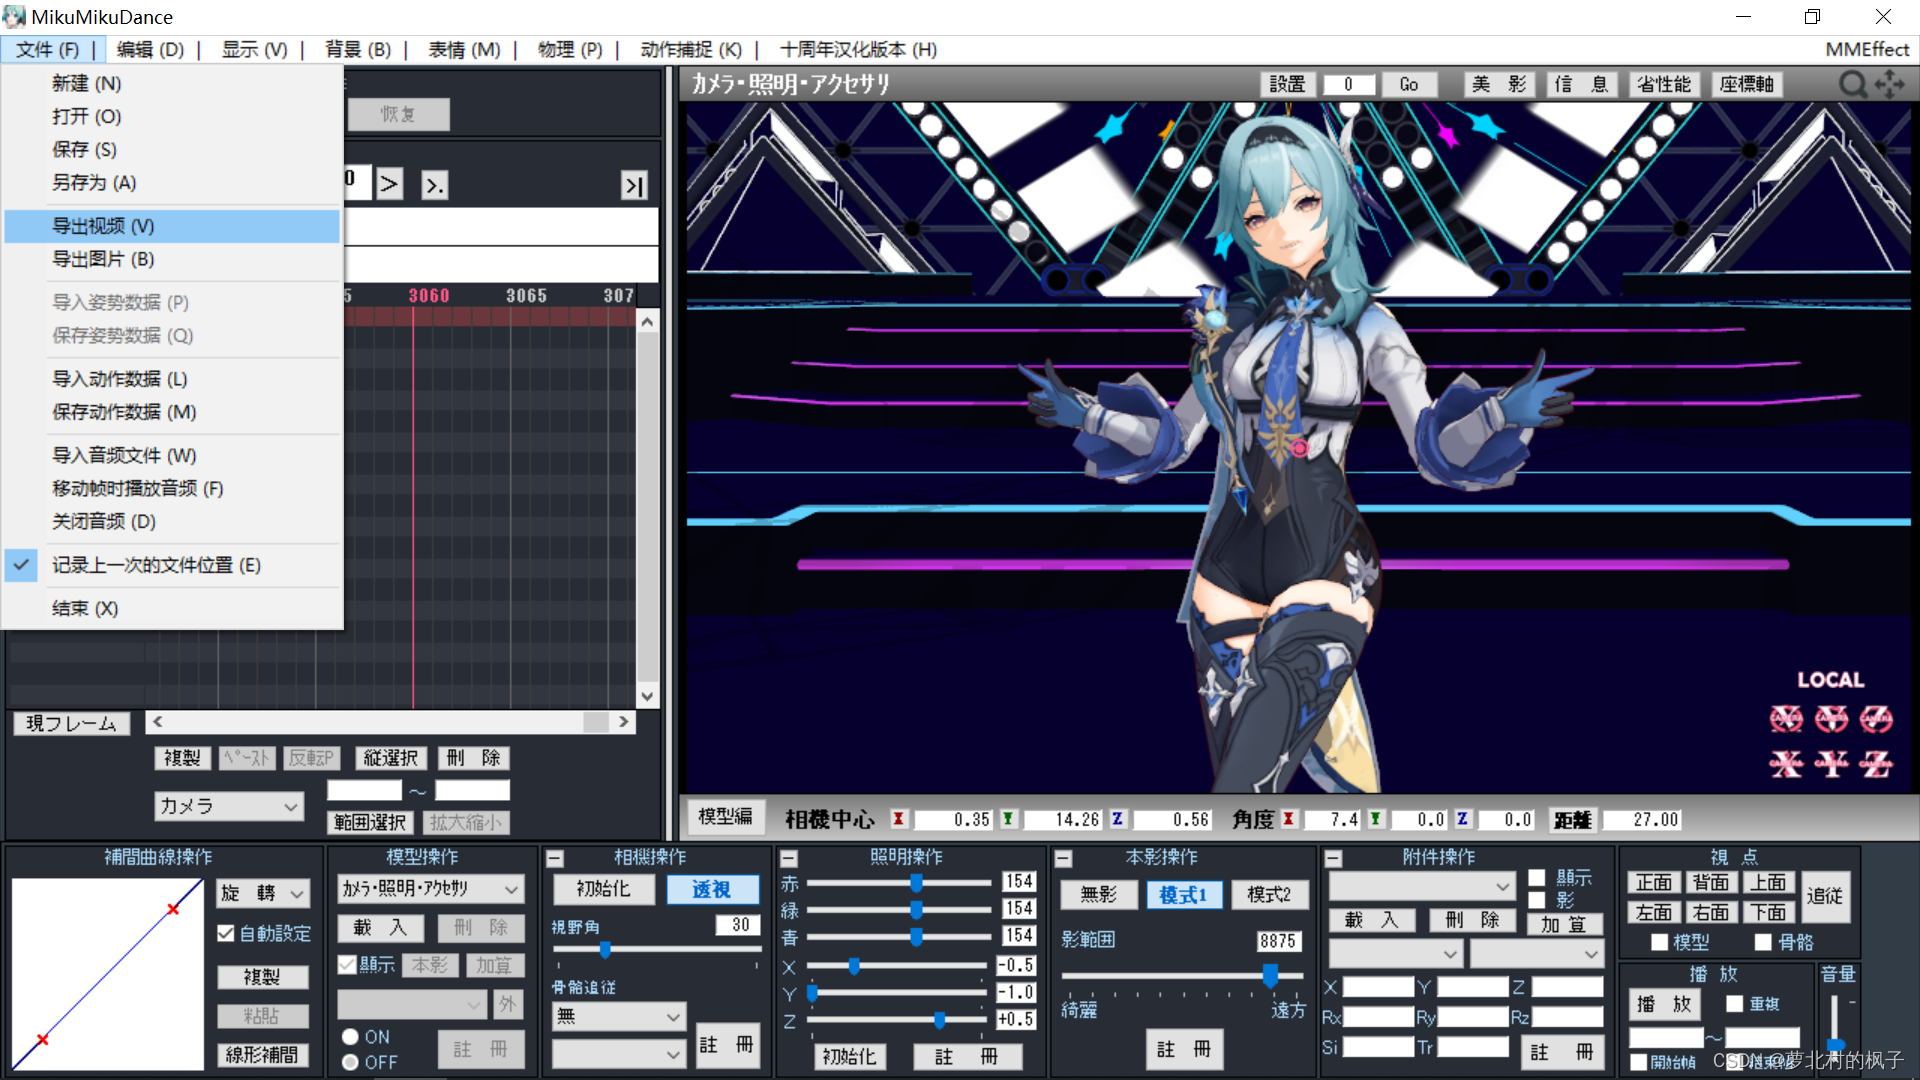Click timeline scroll up arrow
1920x1080 pixels.
pyautogui.click(x=647, y=322)
